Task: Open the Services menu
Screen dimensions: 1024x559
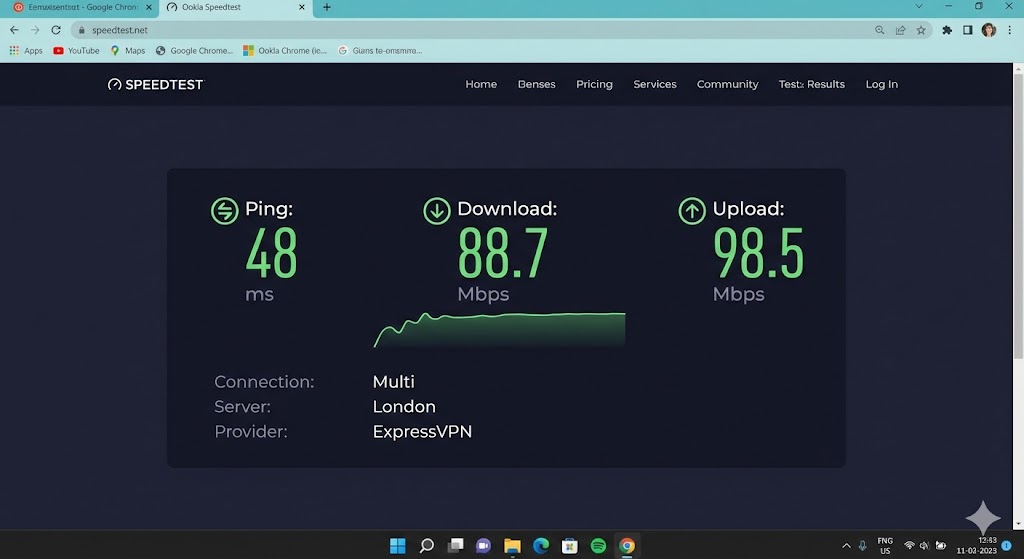Action: pos(655,84)
